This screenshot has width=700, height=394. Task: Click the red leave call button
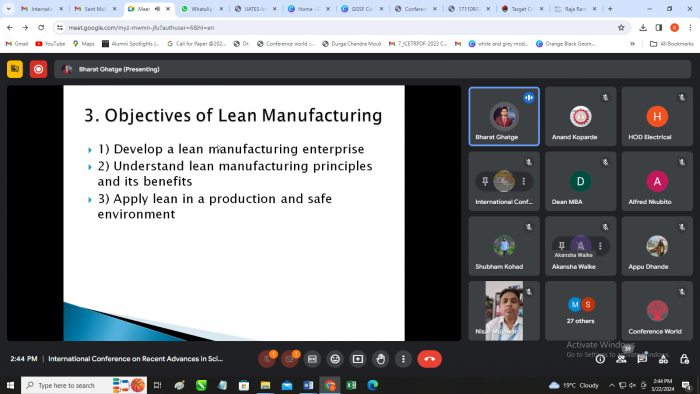tap(429, 359)
